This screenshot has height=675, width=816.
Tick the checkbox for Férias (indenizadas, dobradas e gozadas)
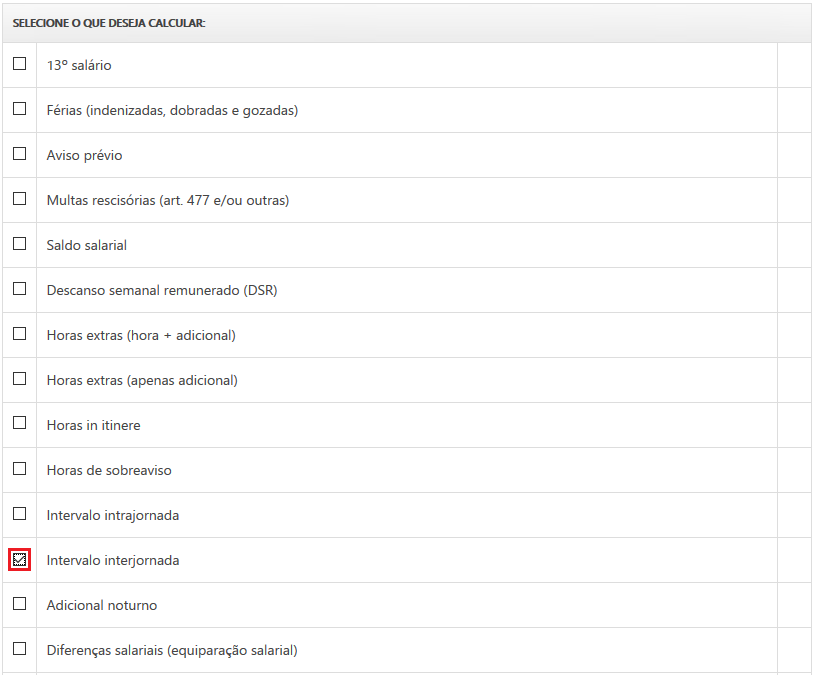[x=19, y=109]
